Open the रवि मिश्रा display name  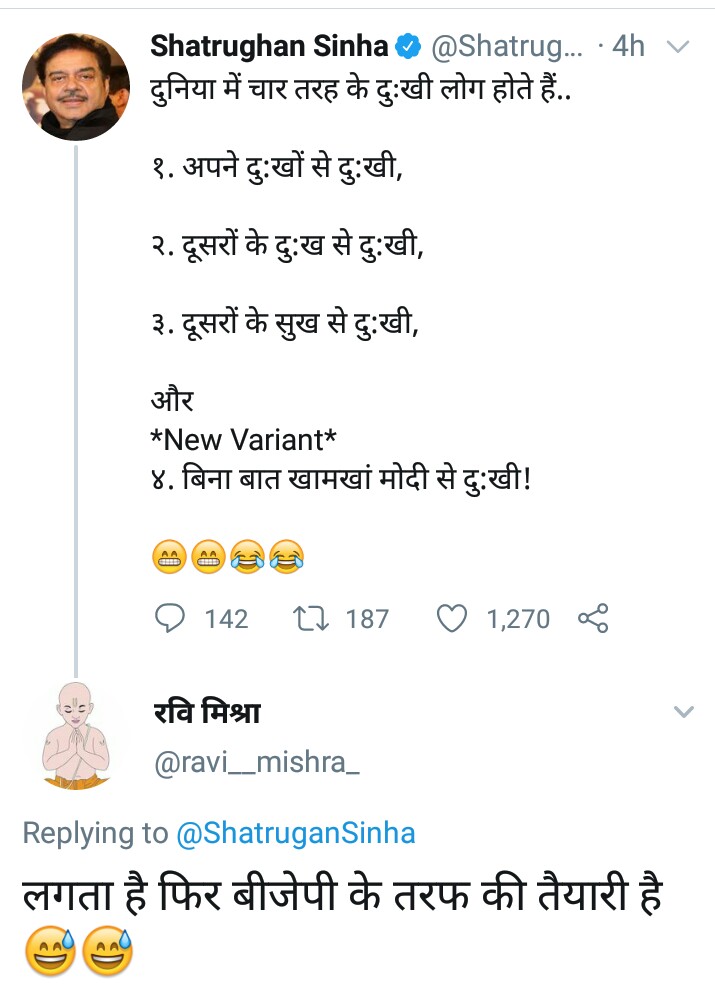(x=207, y=713)
